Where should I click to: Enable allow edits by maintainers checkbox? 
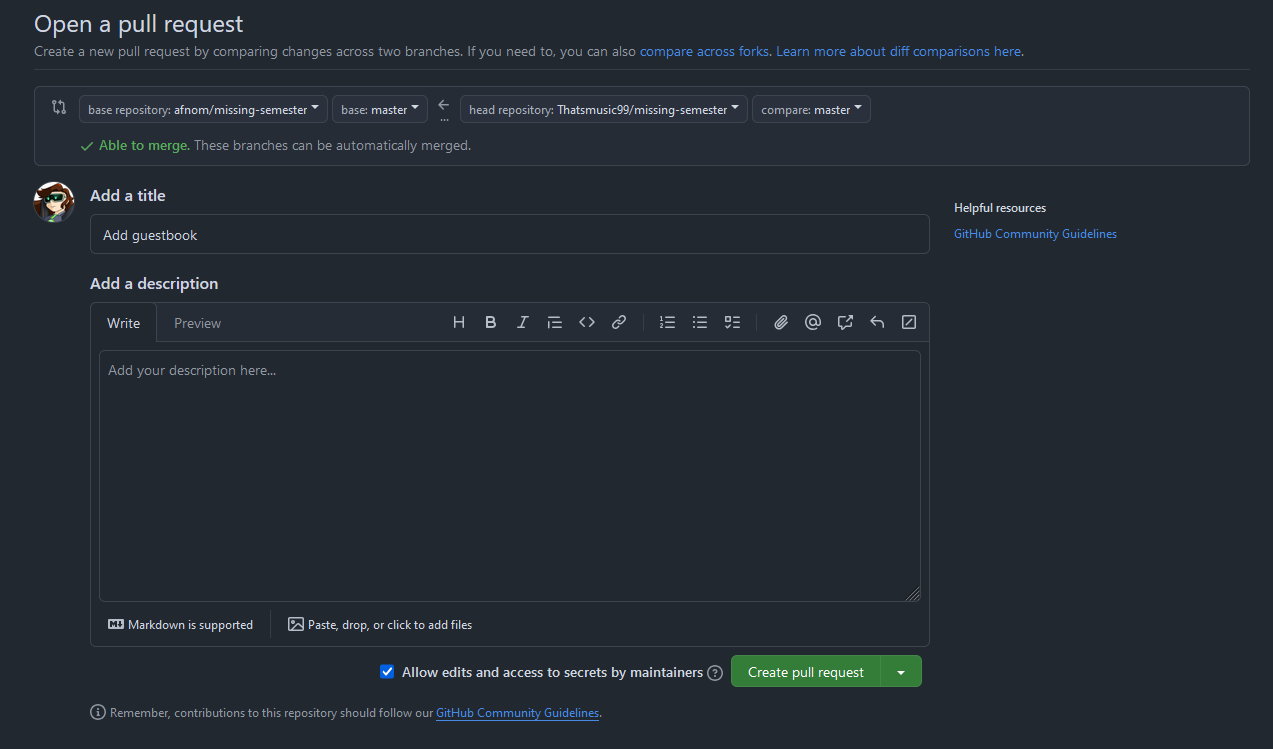pyautogui.click(x=387, y=671)
